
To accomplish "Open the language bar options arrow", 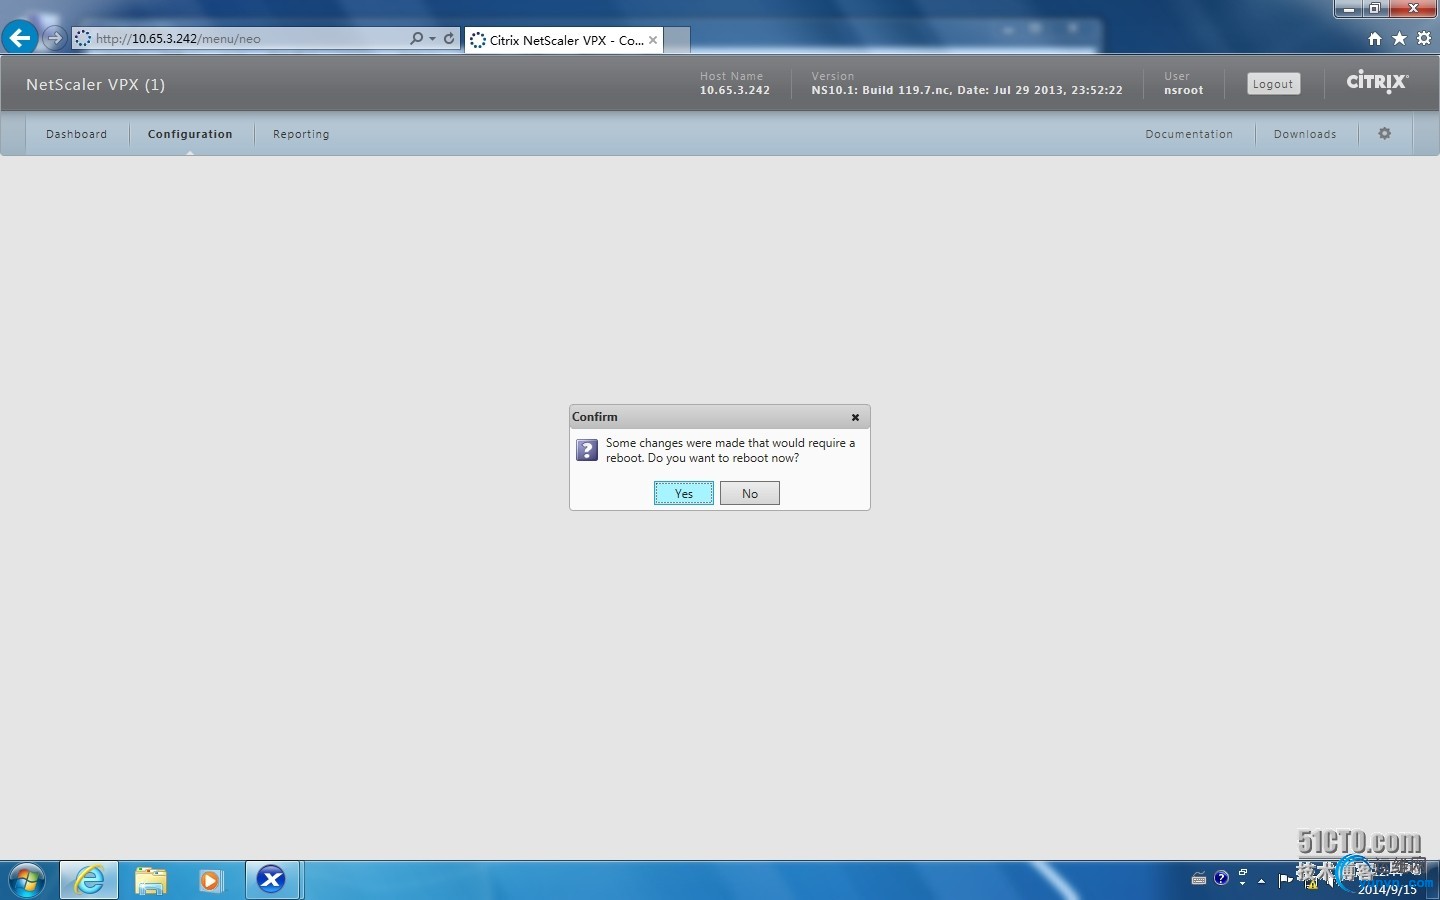I will pos(1243,884).
